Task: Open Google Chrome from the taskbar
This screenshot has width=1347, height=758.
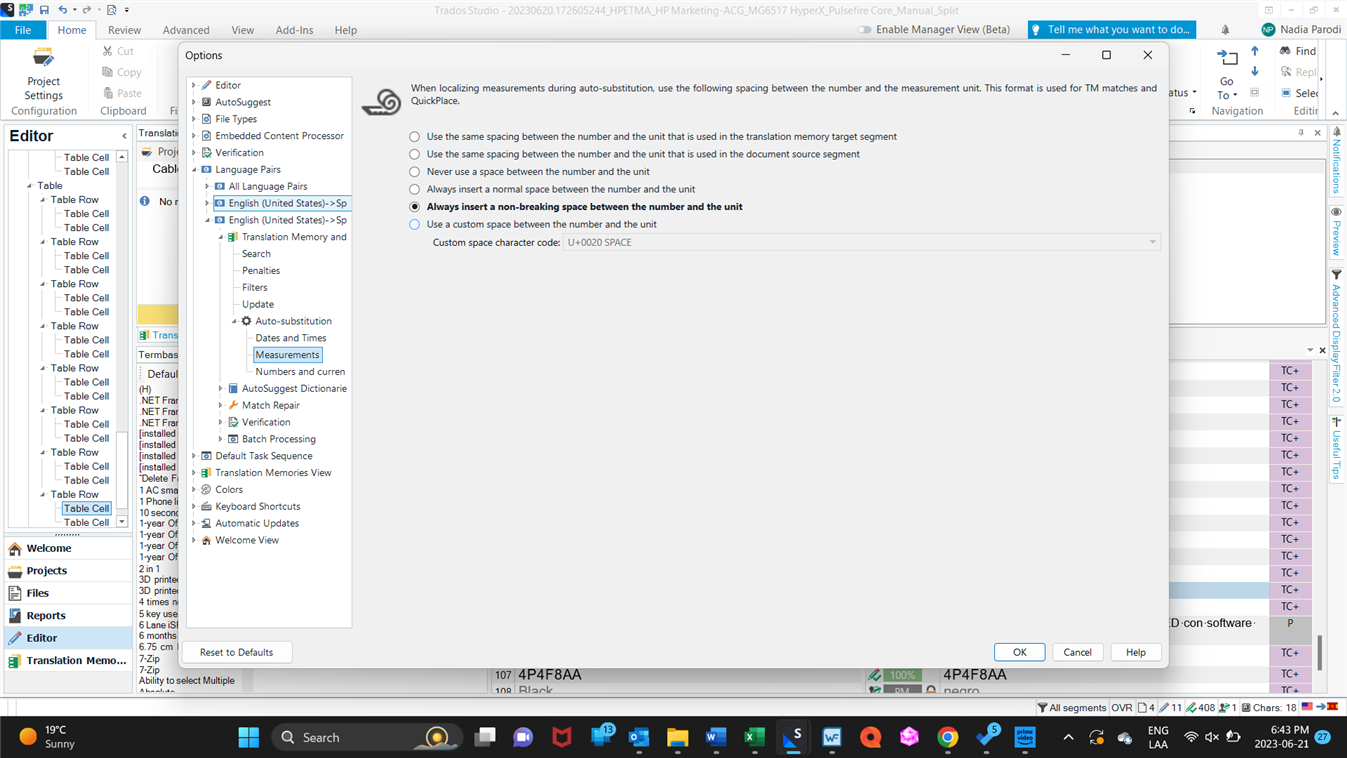Action: (948, 737)
